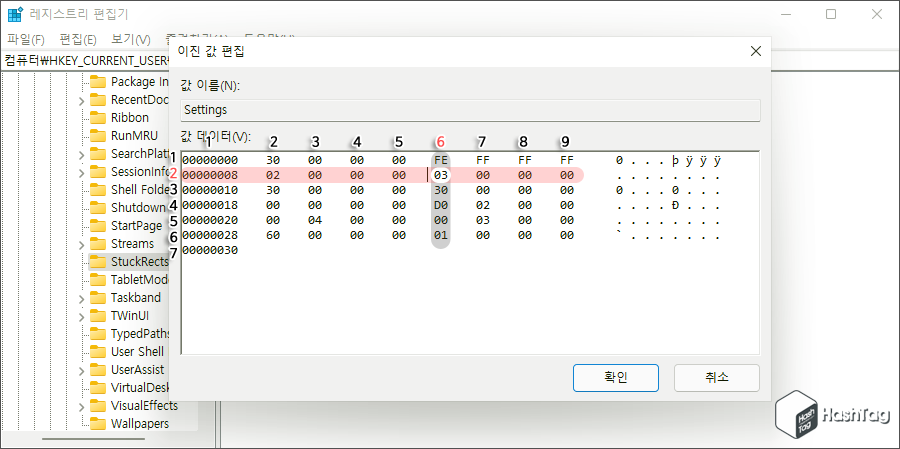Select the Wallpapers folder
900x449 pixels.
pos(139,424)
